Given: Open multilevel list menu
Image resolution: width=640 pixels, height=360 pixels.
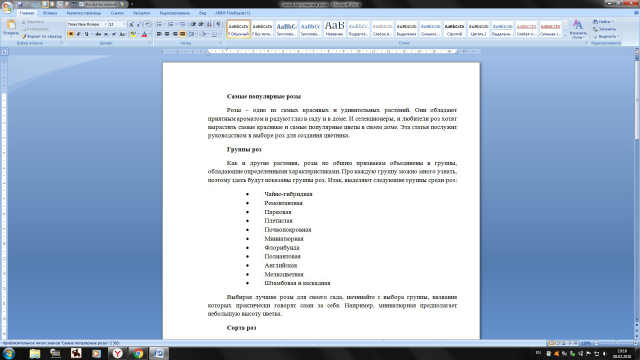Looking at the screenshot, I should point(184,24).
